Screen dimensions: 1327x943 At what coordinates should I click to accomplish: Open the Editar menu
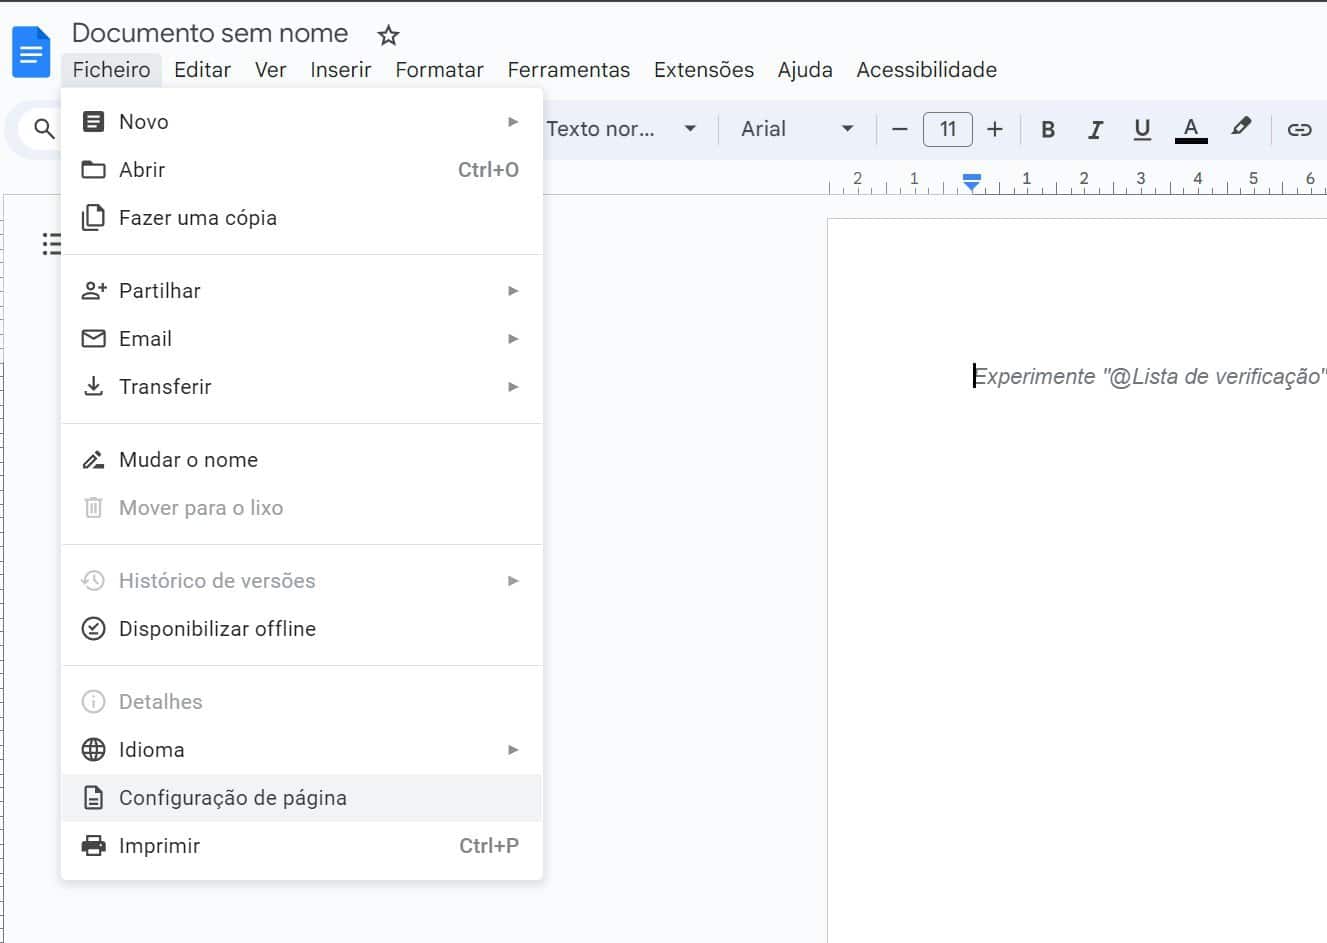point(202,70)
